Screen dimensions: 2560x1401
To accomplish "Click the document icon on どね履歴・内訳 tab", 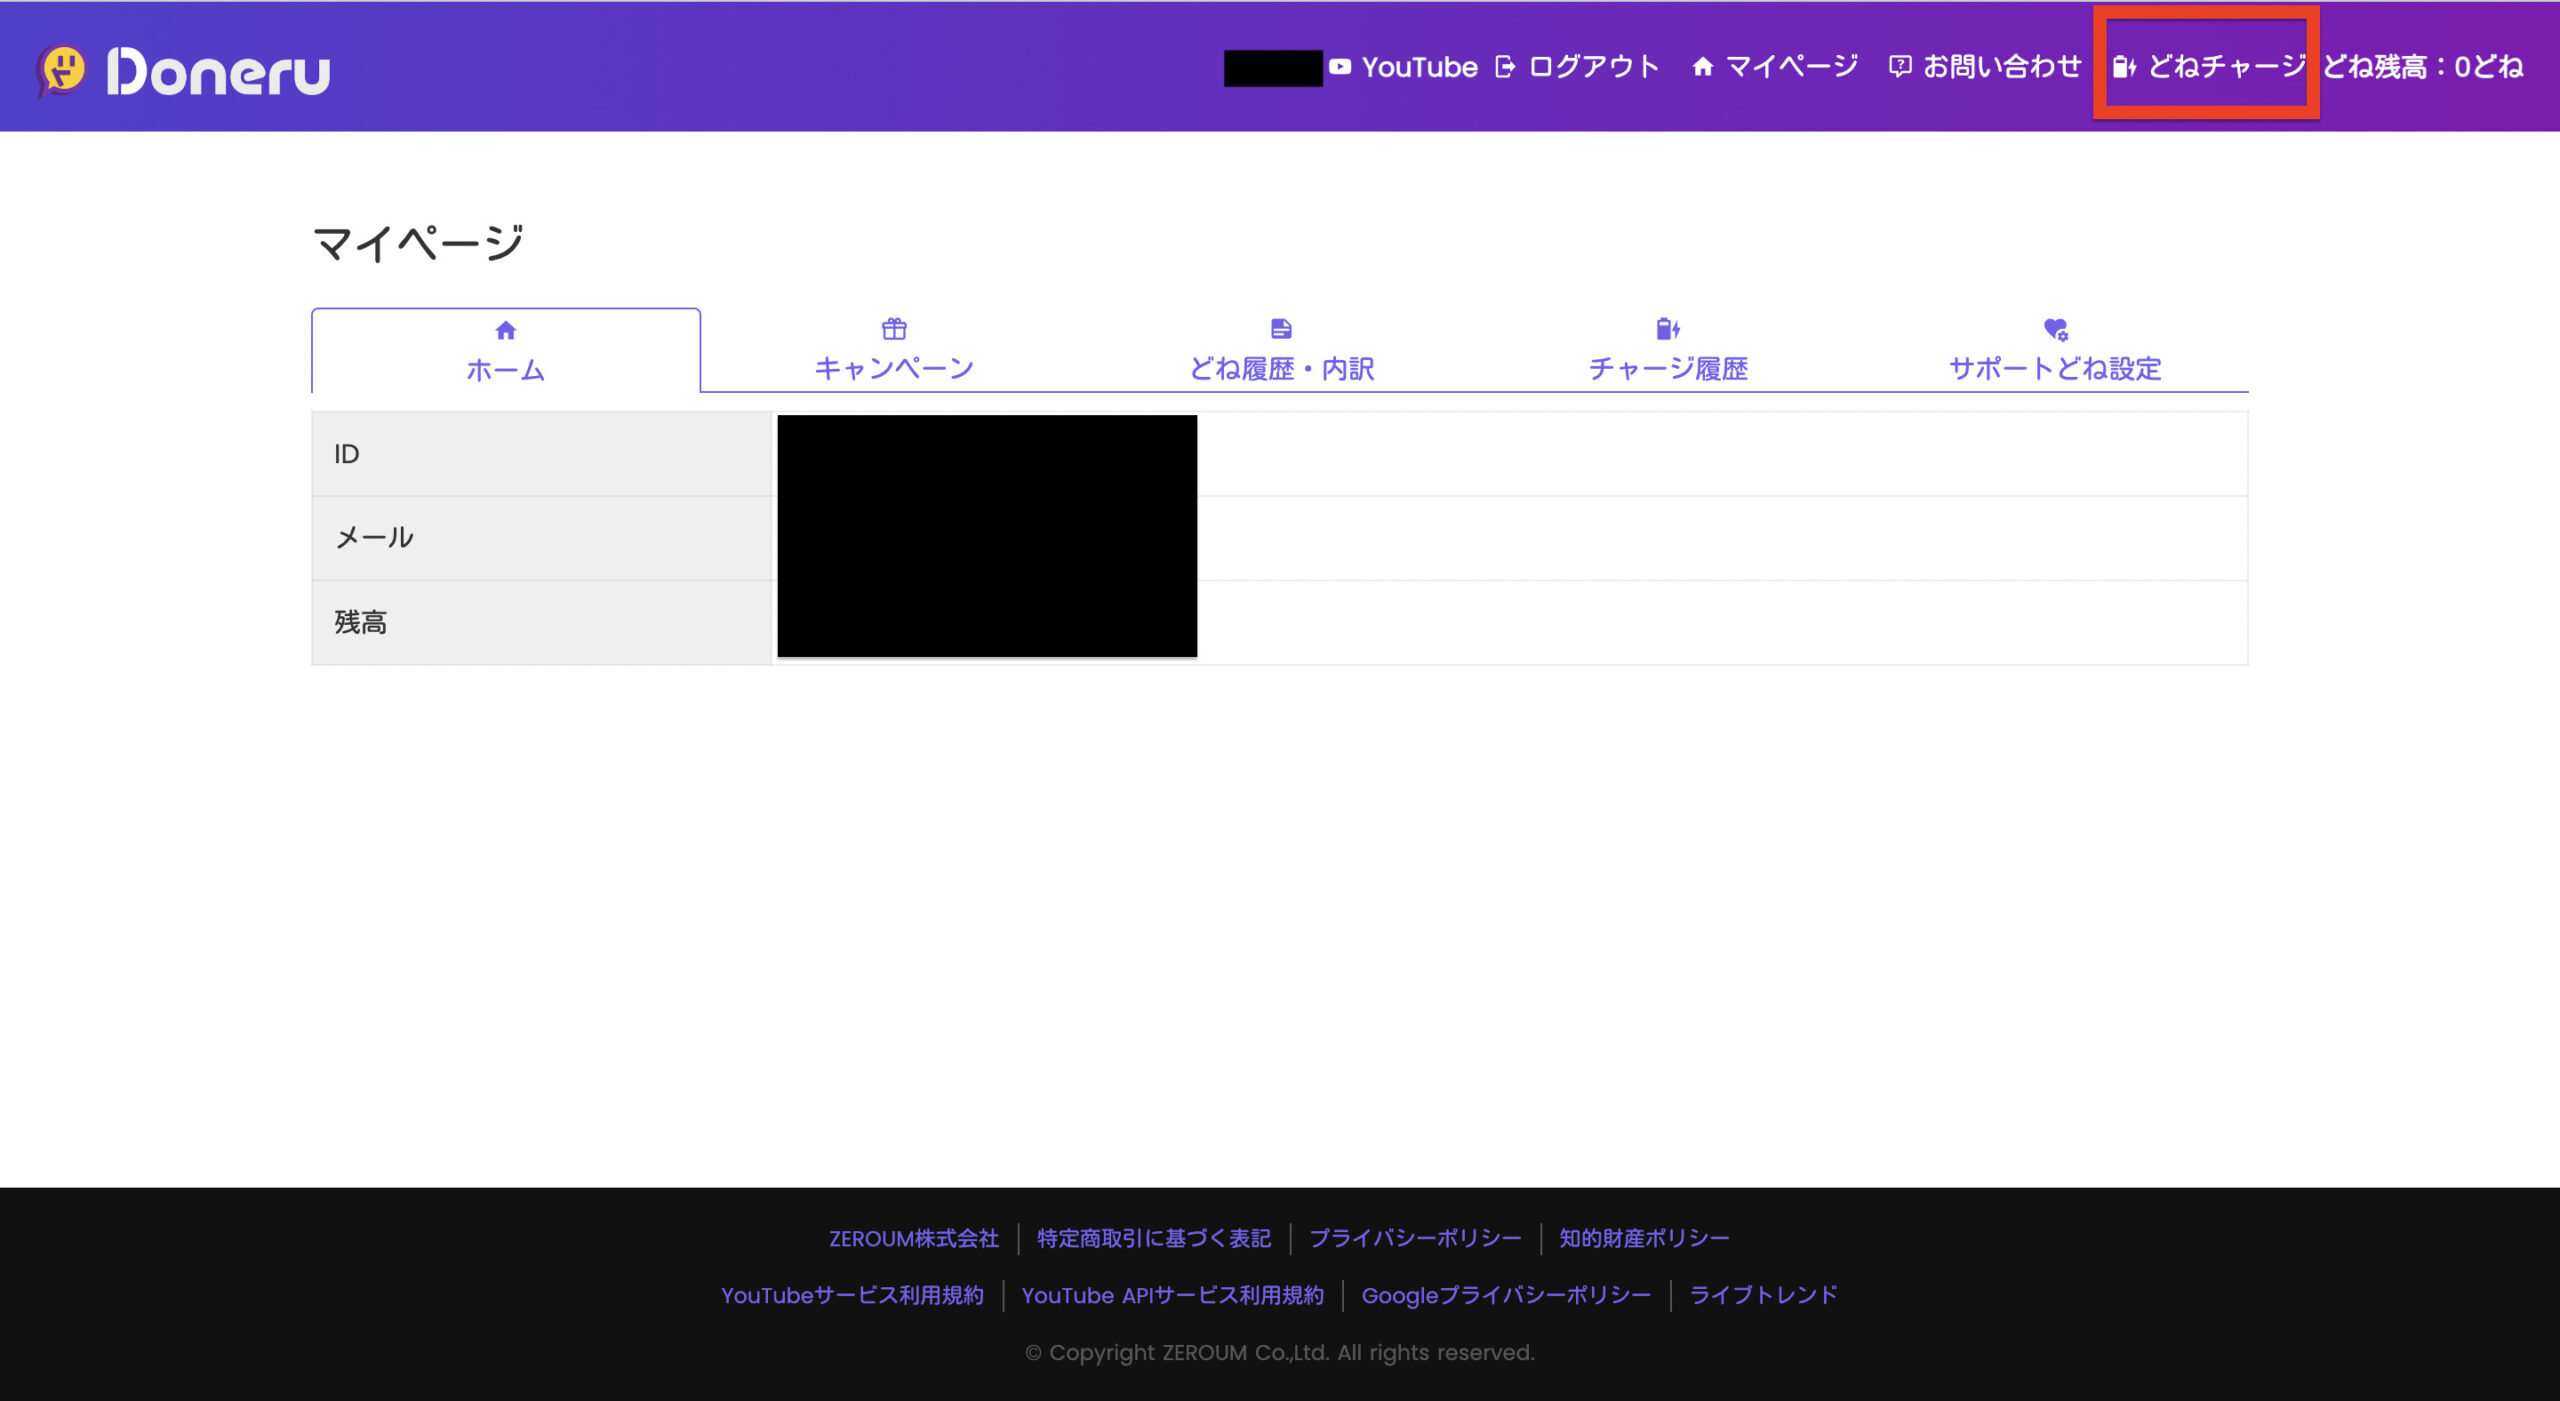I will [x=1281, y=329].
